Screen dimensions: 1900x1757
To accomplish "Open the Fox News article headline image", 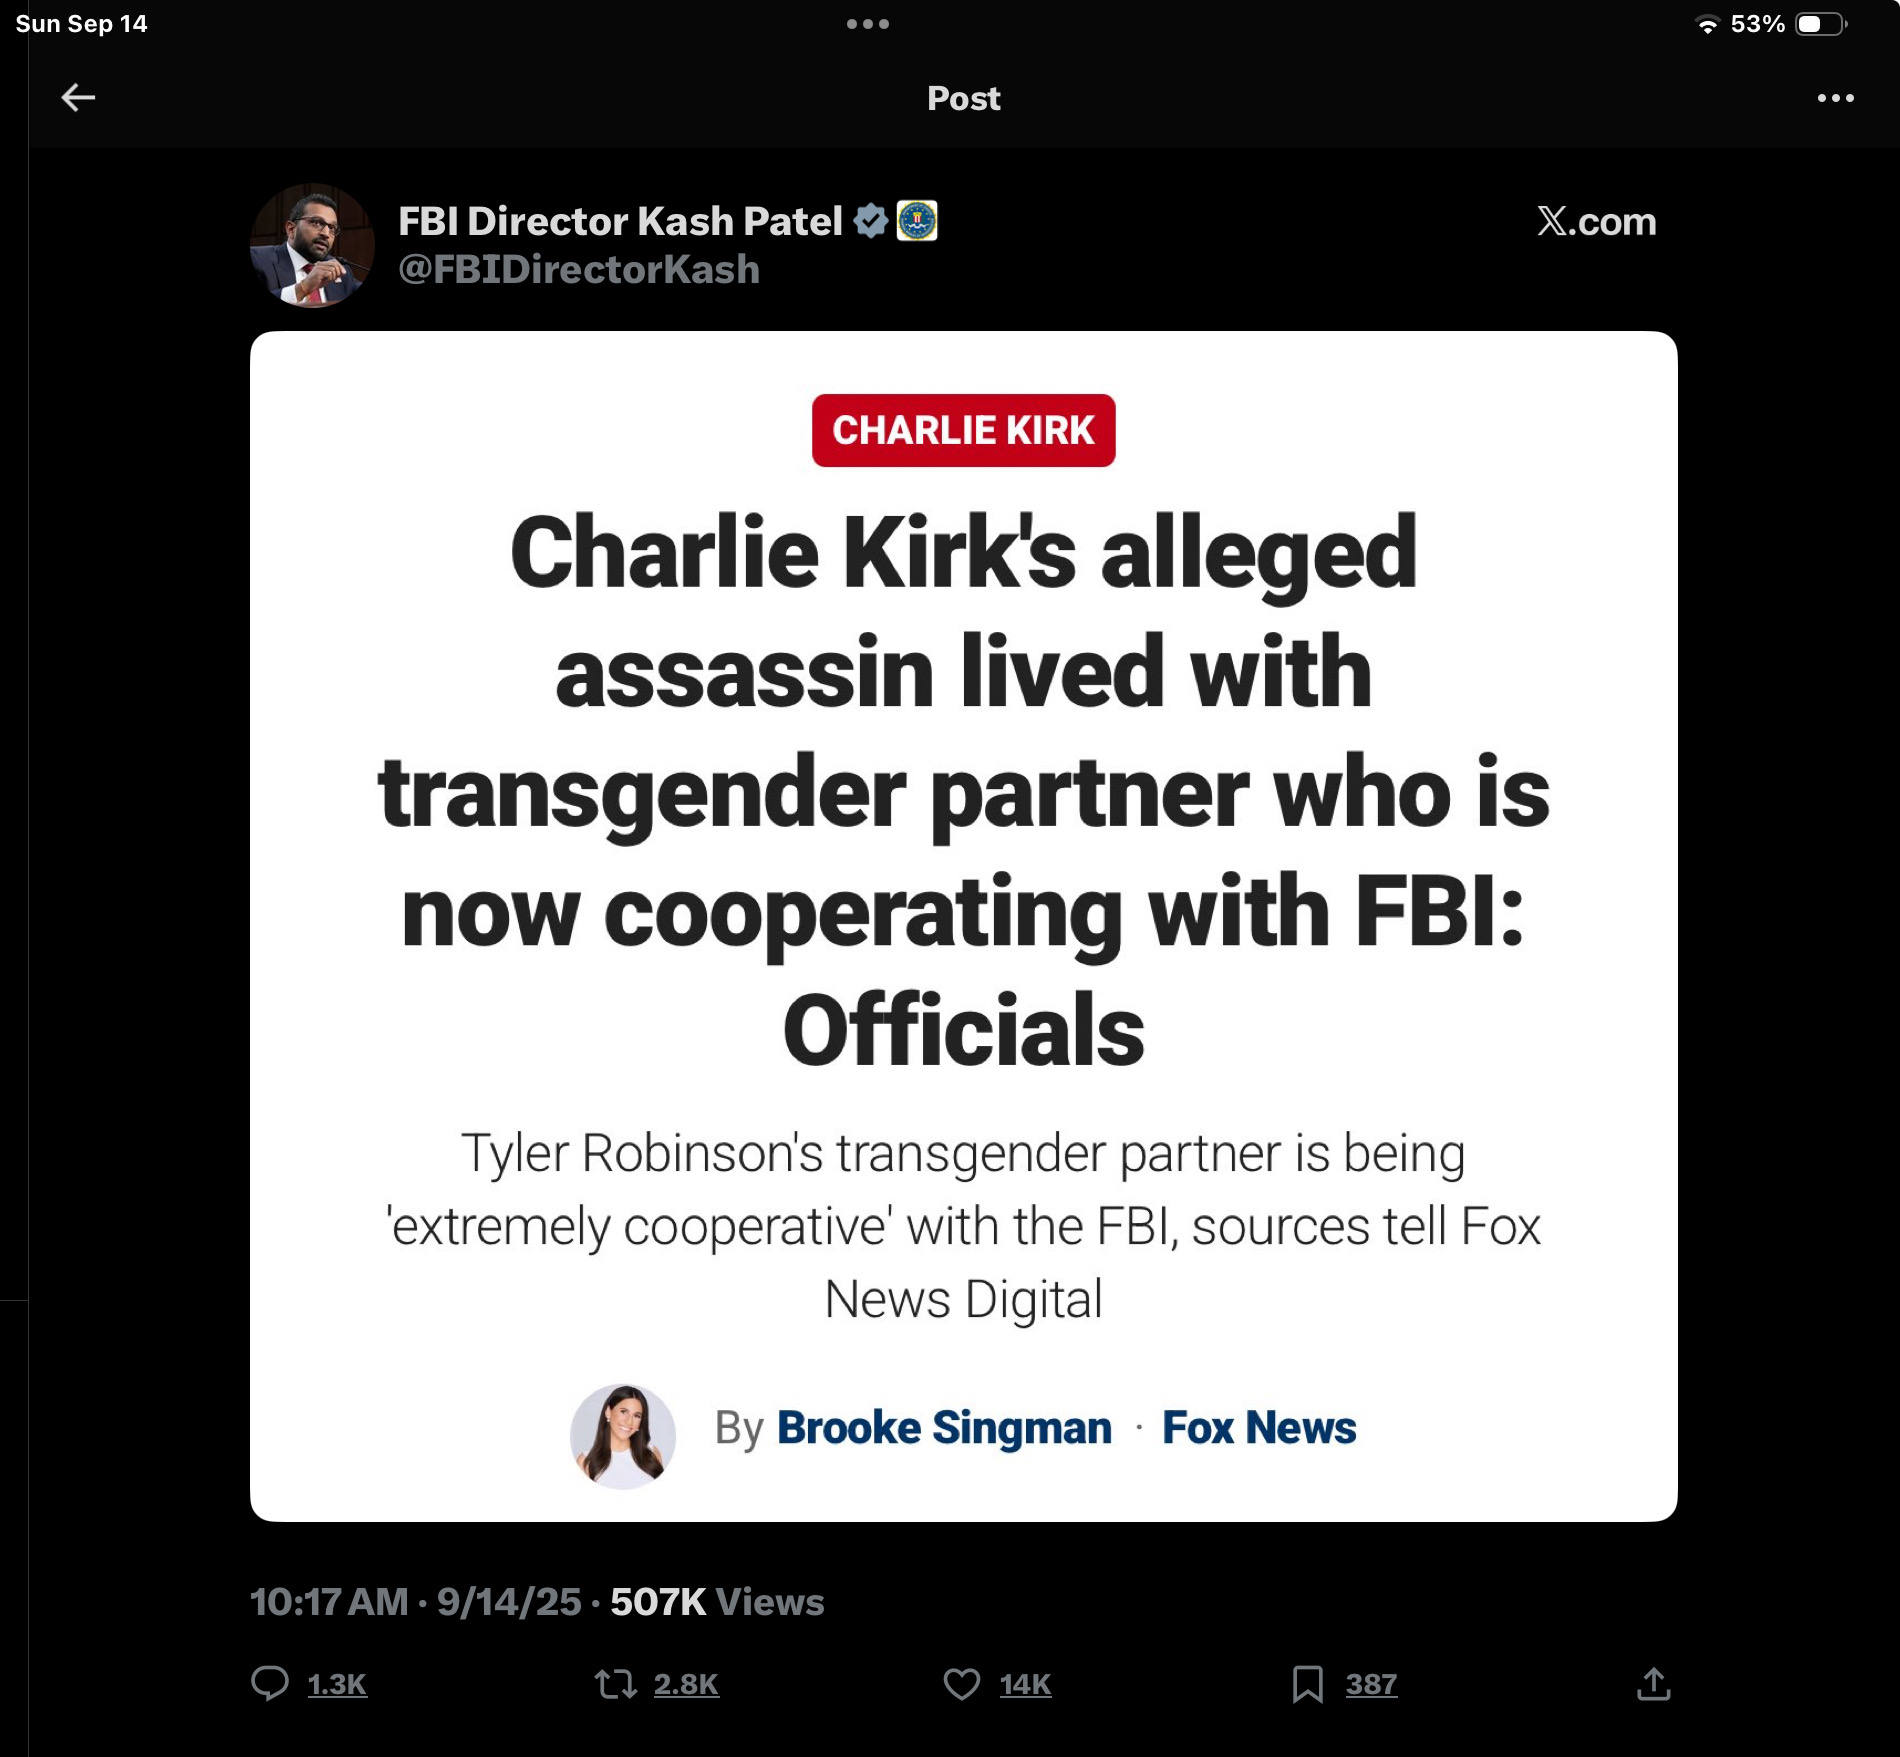I will (963, 926).
